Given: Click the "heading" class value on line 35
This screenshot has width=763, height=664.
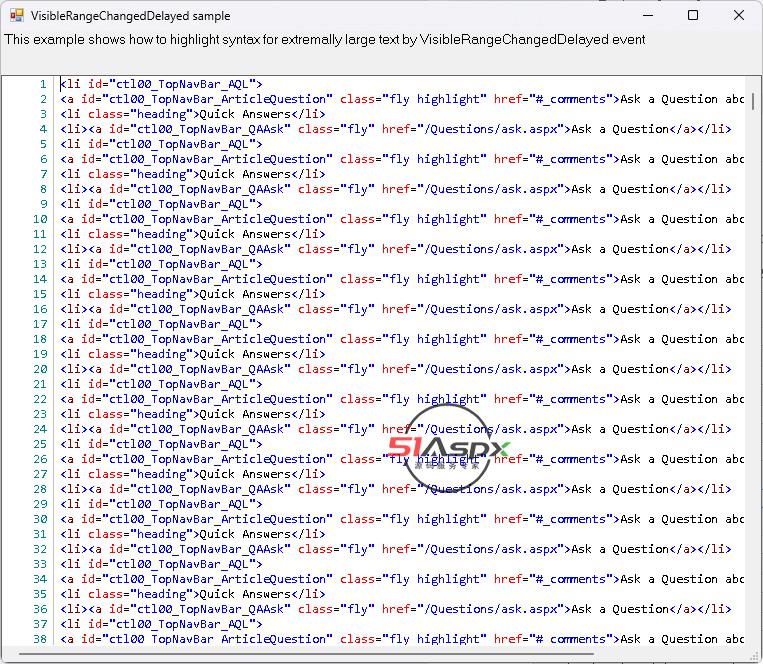Looking at the screenshot, I should pyautogui.click(x=161, y=594).
